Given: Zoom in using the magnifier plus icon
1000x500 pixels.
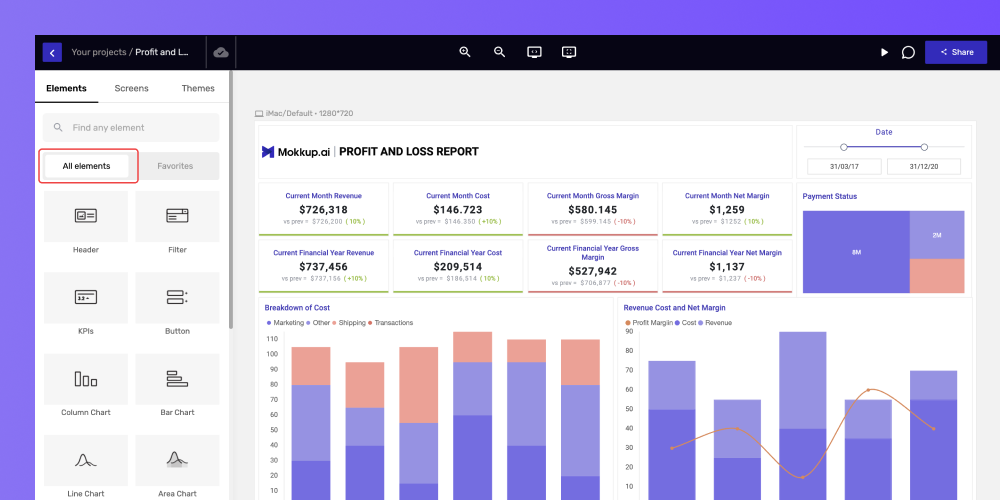Looking at the screenshot, I should [x=465, y=52].
